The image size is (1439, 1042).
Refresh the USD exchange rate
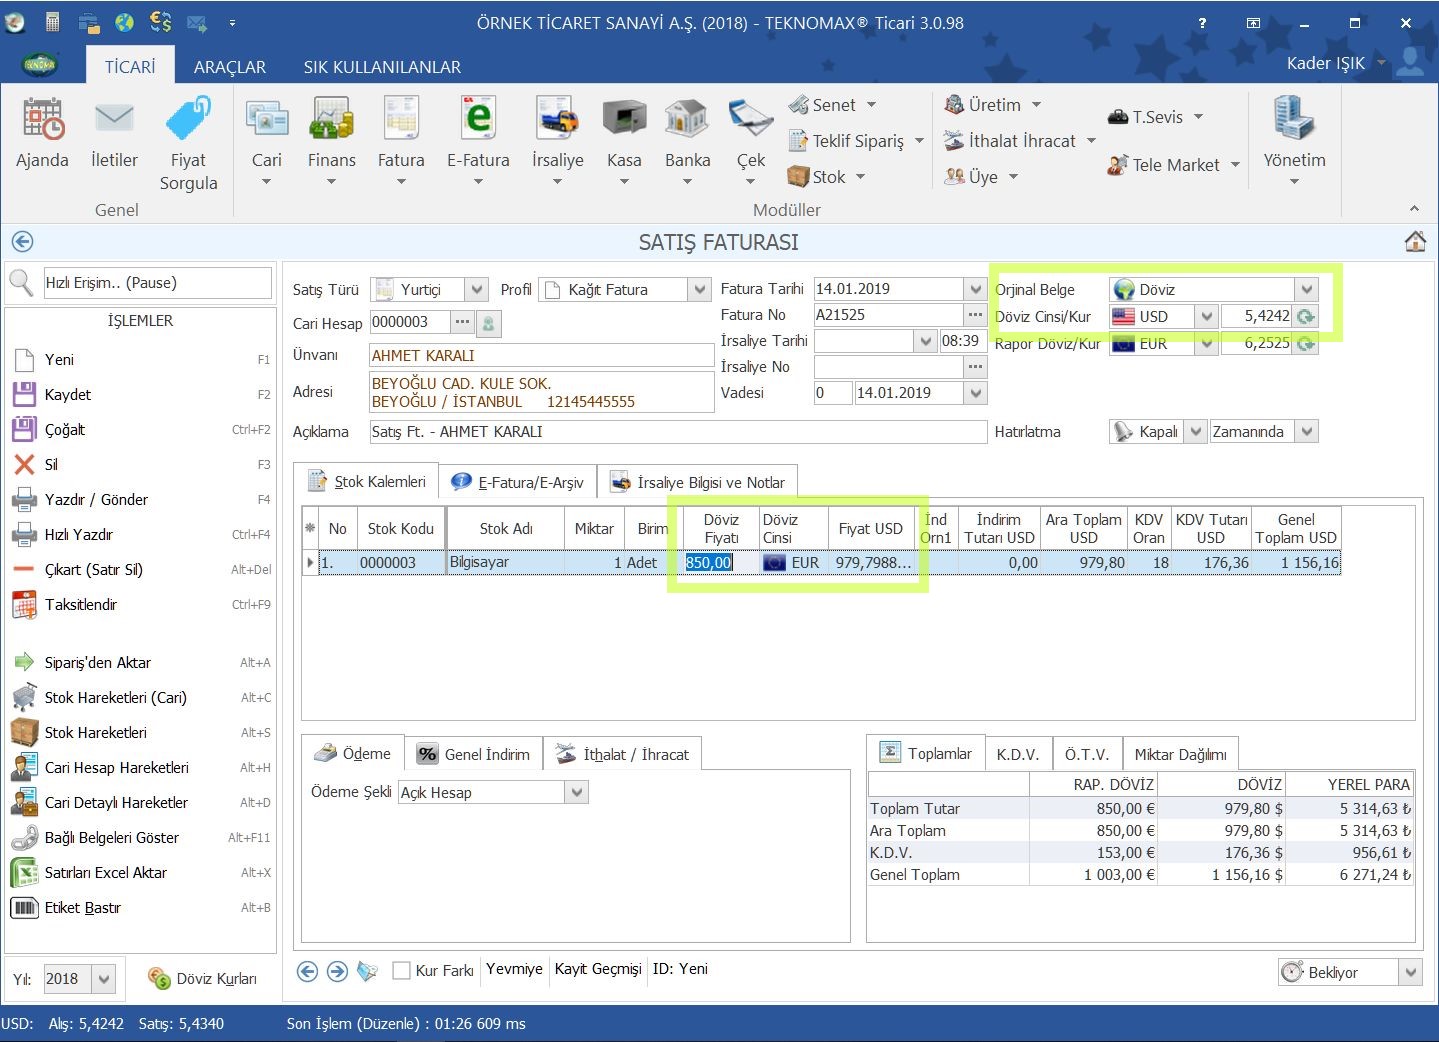pos(1305,317)
